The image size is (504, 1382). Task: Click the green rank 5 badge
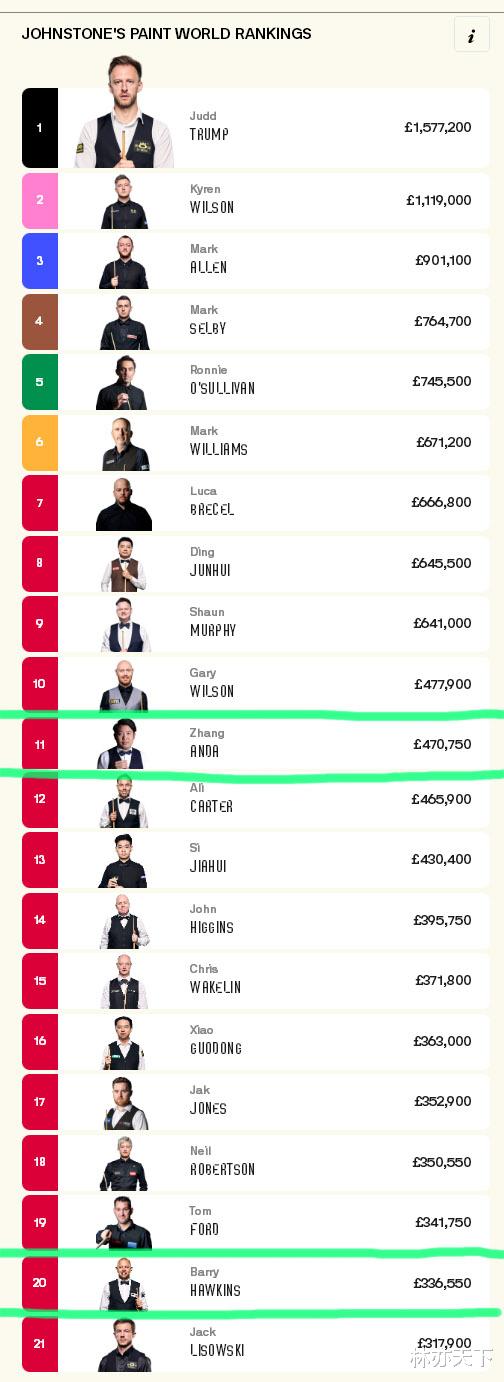point(40,382)
